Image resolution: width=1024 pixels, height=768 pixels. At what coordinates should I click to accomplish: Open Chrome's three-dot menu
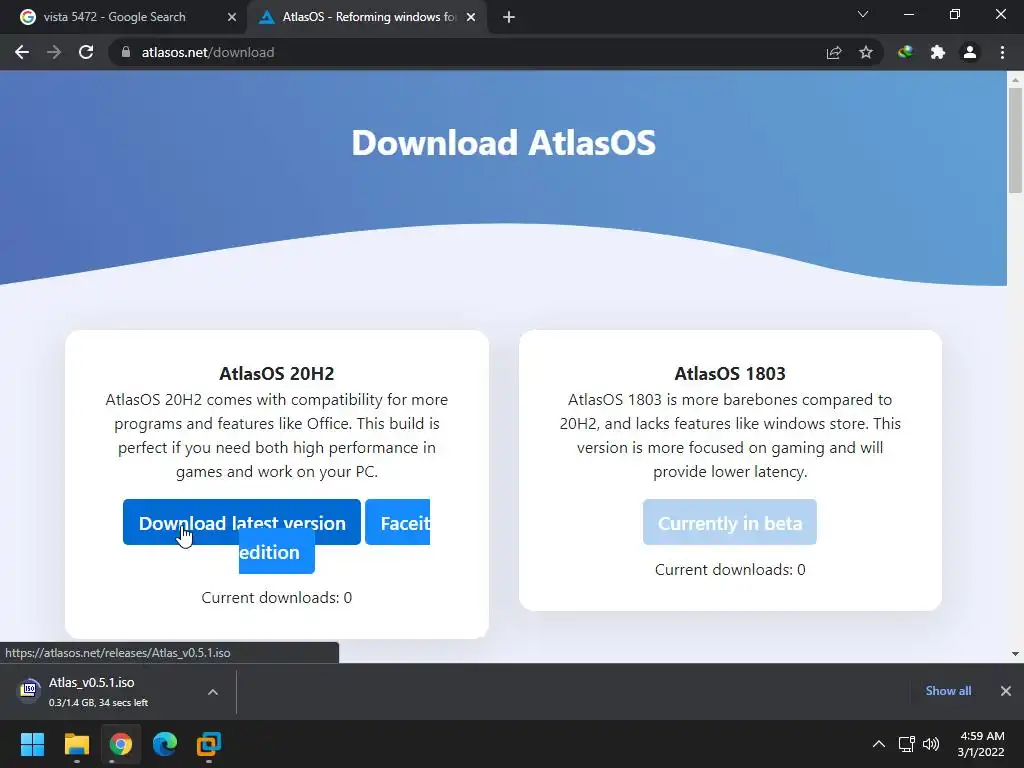[1002, 52]
